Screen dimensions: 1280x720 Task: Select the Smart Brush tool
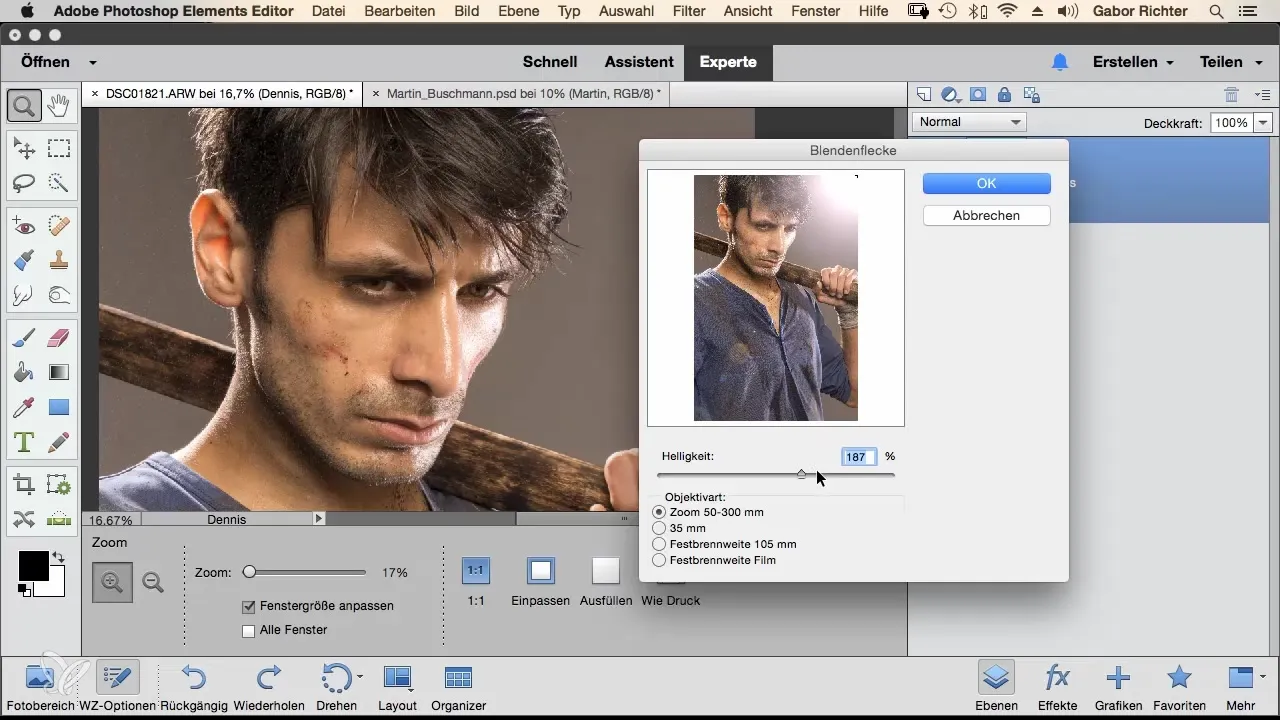(24, 261)
